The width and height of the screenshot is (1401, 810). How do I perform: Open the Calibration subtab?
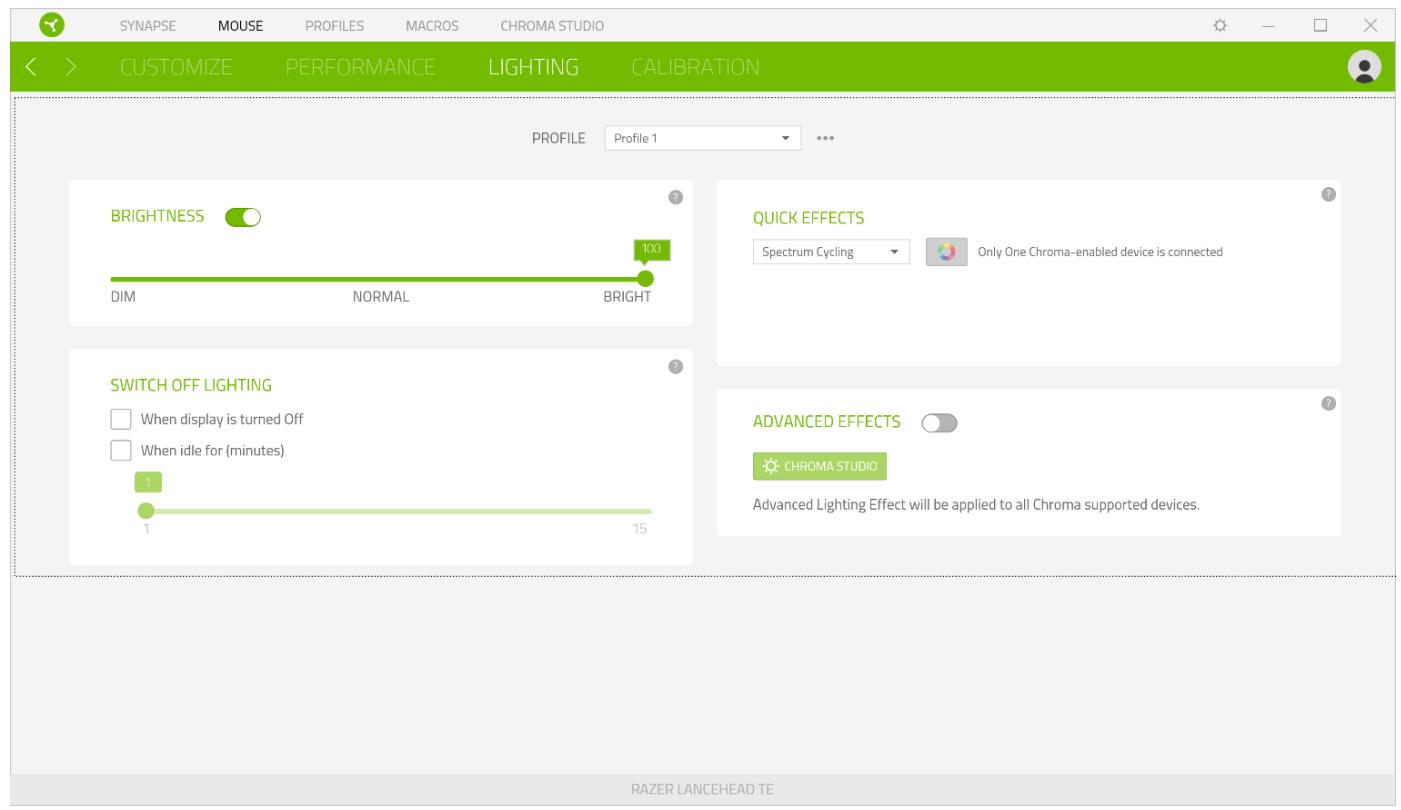point(695,68)
